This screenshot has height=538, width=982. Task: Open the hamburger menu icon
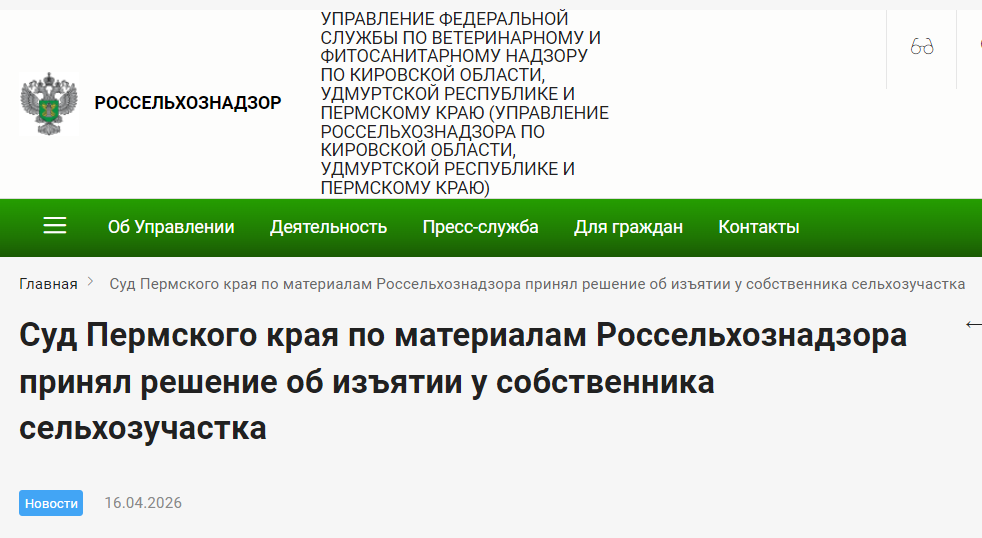pos(54,225)
